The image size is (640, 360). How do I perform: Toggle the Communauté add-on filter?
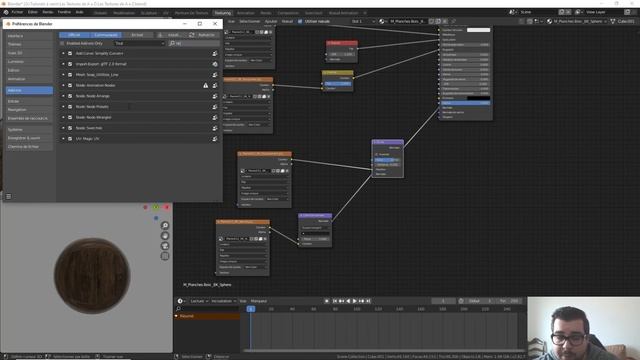[106, 35]
